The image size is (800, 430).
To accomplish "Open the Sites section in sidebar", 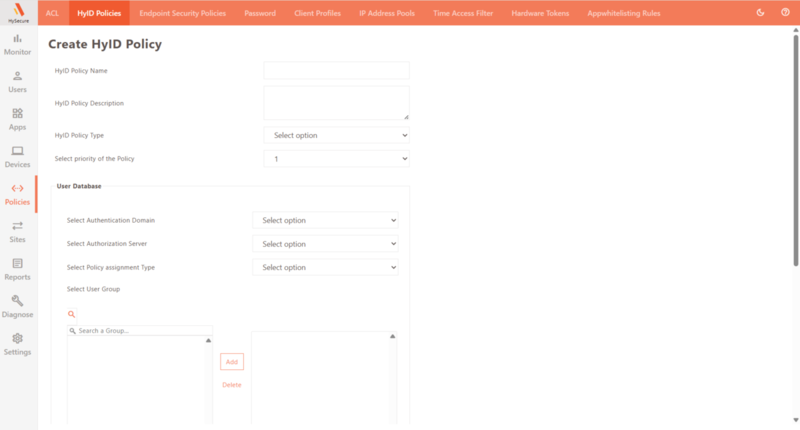I will (x=17, y=232).
